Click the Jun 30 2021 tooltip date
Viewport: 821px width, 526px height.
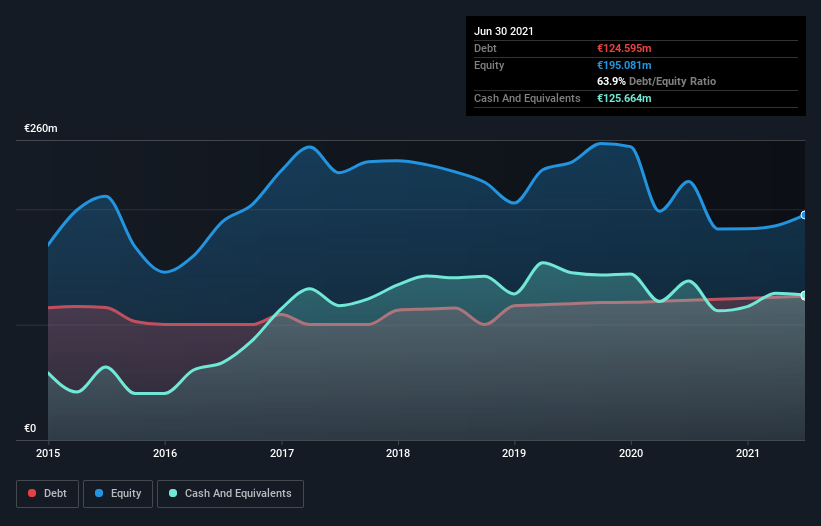pyautogui.click(x=504, y=31)
